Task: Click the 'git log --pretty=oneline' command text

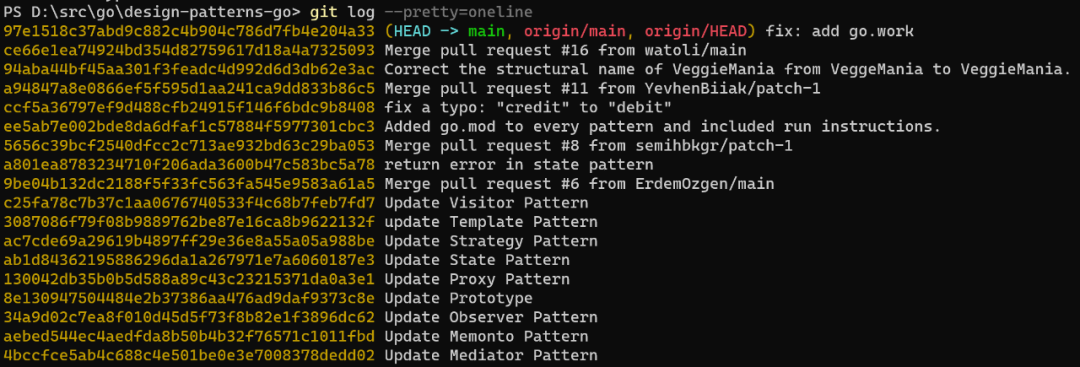Action: 421,12
